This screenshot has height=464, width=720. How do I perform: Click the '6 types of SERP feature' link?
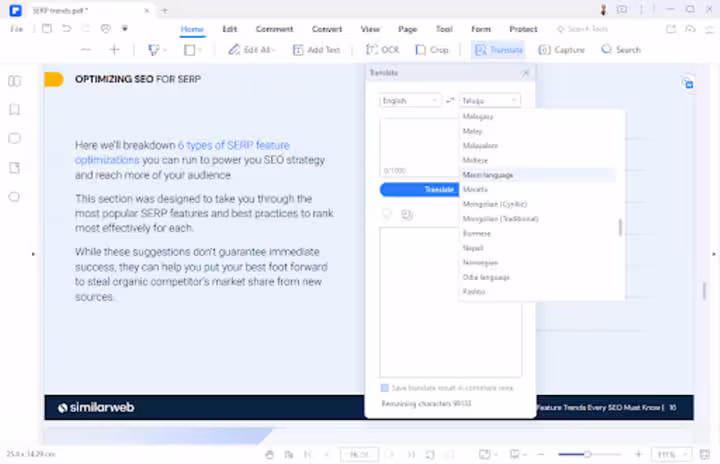click(234, 145)
